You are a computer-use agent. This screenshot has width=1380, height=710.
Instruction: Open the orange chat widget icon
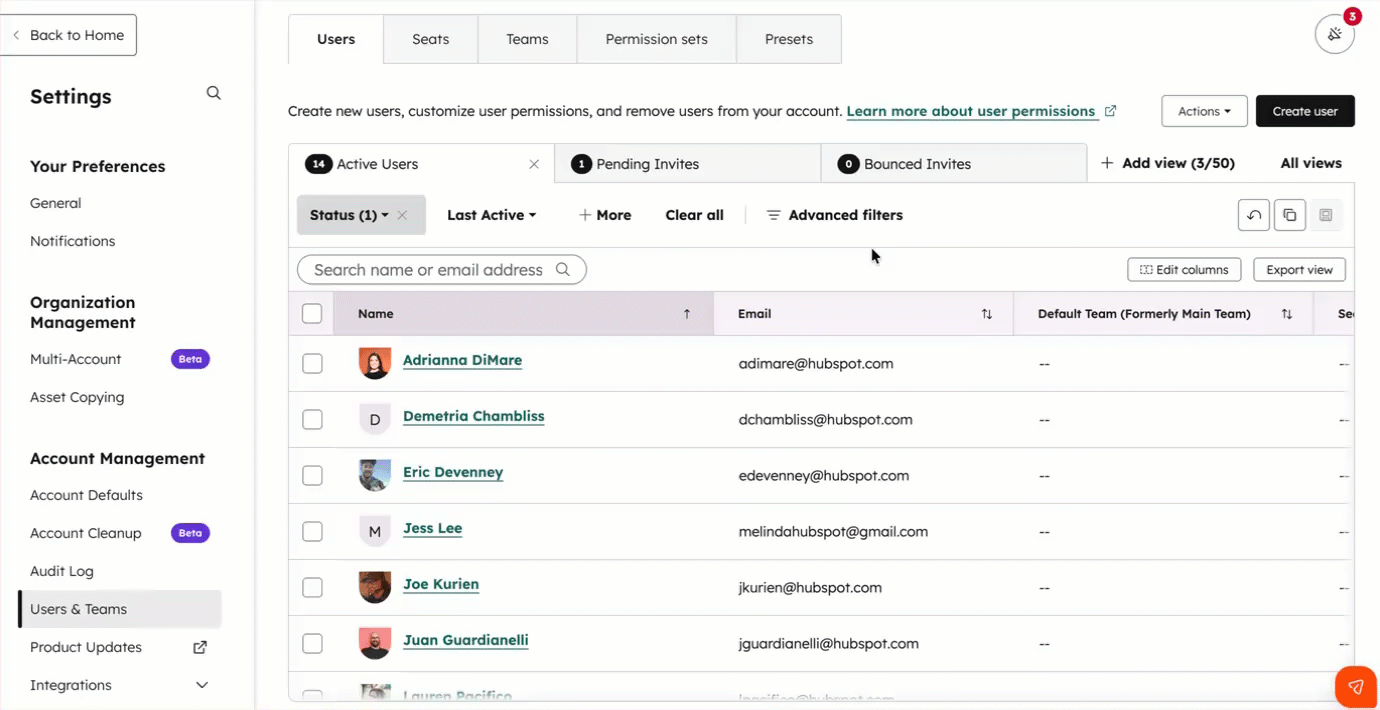[x=1356, y=686]
